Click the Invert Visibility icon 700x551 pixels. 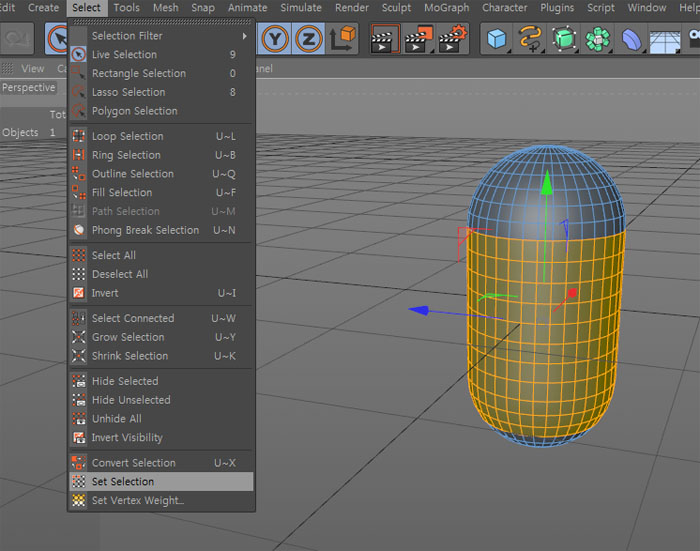tap(79, 438)
